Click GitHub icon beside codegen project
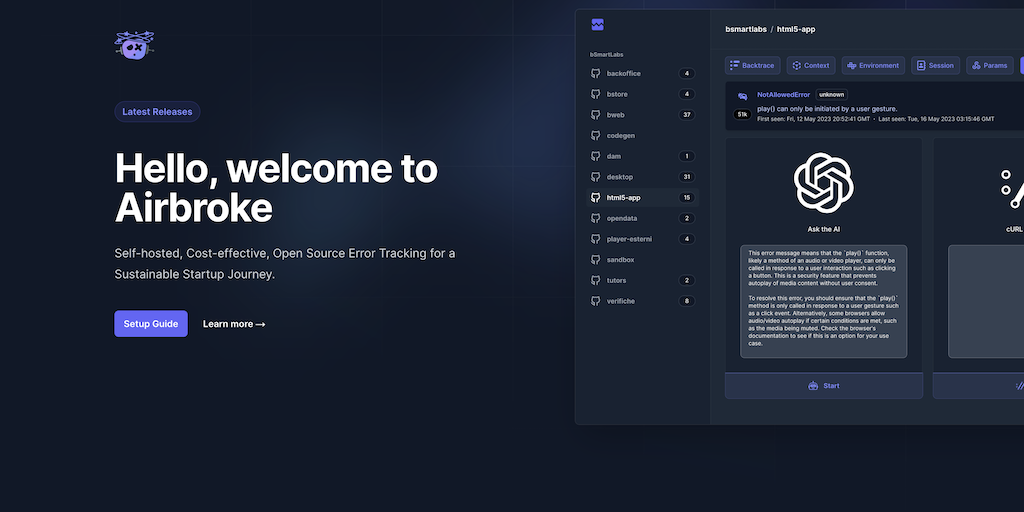 [x=596, y=136]
